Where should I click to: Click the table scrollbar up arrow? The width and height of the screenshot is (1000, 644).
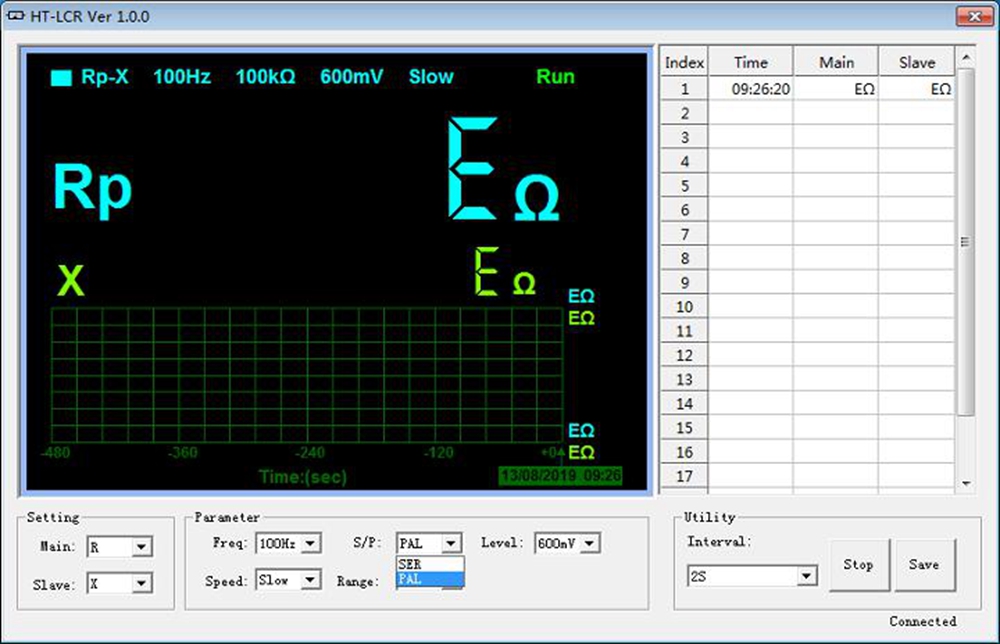click(x=965, y=57)
